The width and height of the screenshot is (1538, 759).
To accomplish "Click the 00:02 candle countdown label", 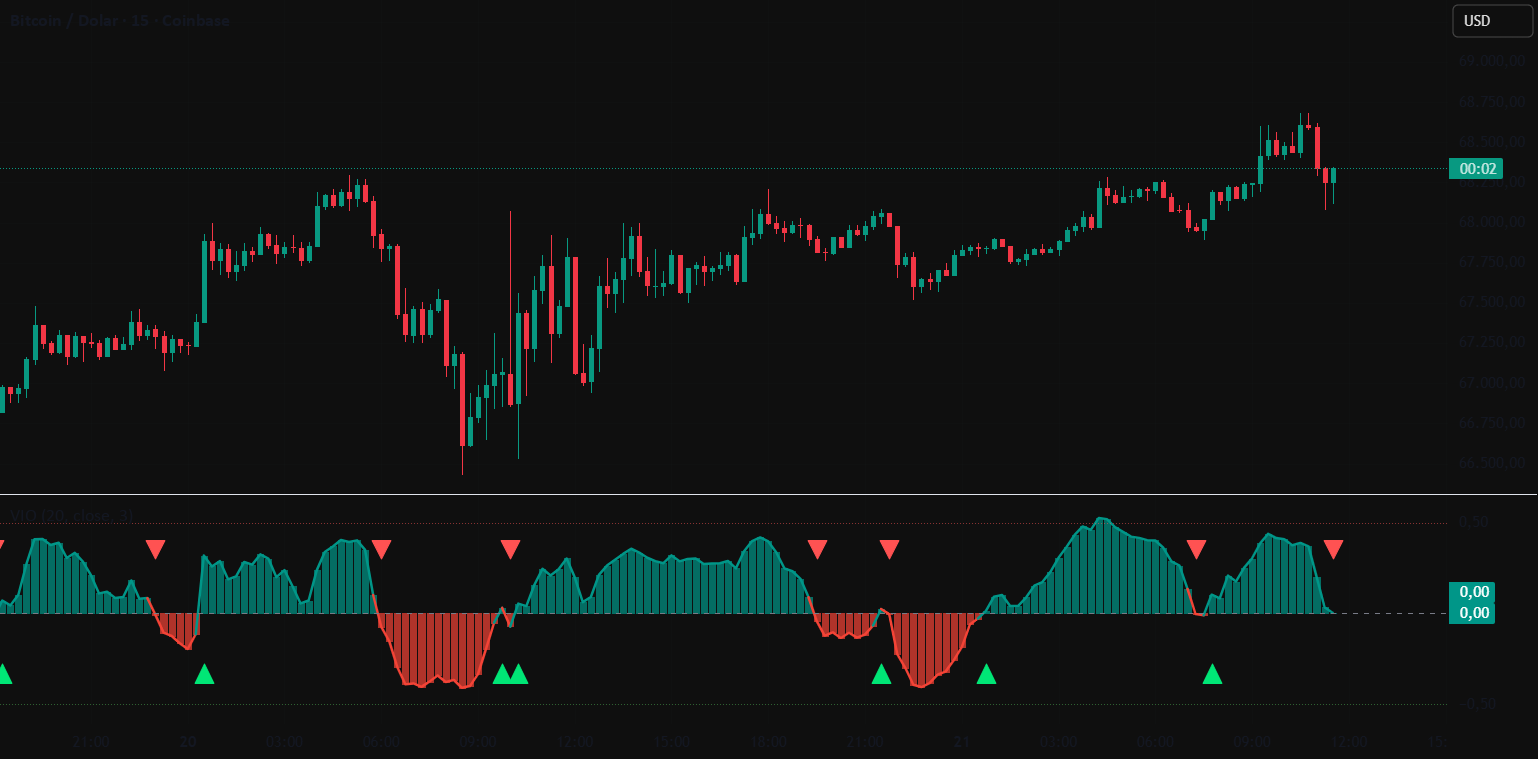I will tap(1475, 169).
